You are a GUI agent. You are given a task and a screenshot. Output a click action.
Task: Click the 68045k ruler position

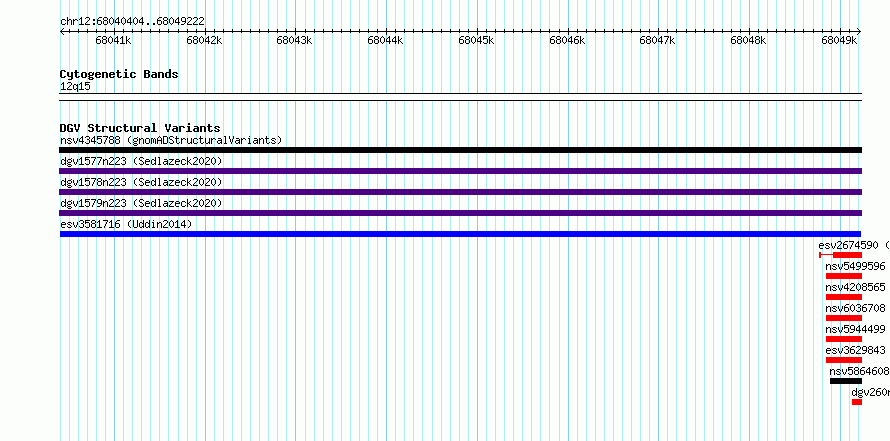[x=476, y=40]
